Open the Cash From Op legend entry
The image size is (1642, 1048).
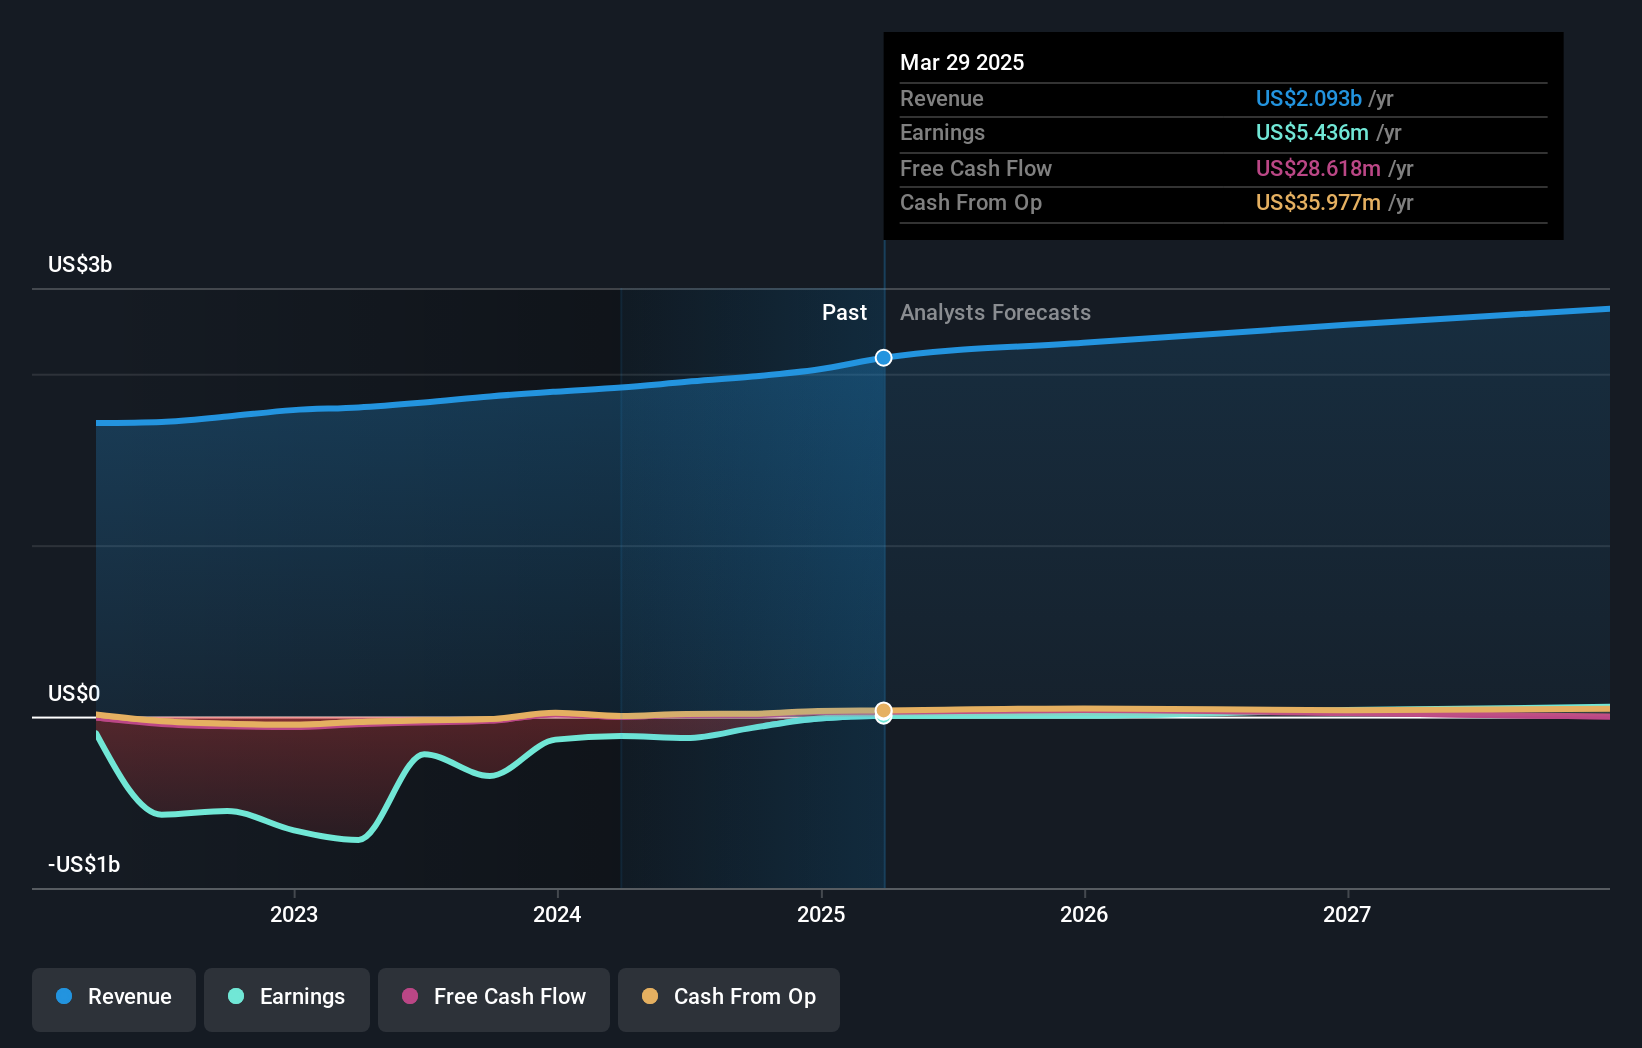point(728,997)
